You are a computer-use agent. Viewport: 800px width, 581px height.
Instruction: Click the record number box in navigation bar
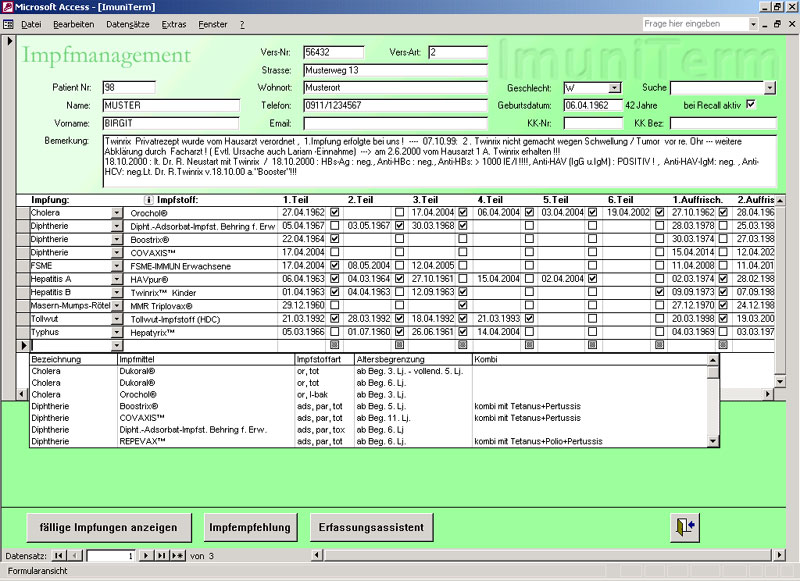(x=111, y=555)
